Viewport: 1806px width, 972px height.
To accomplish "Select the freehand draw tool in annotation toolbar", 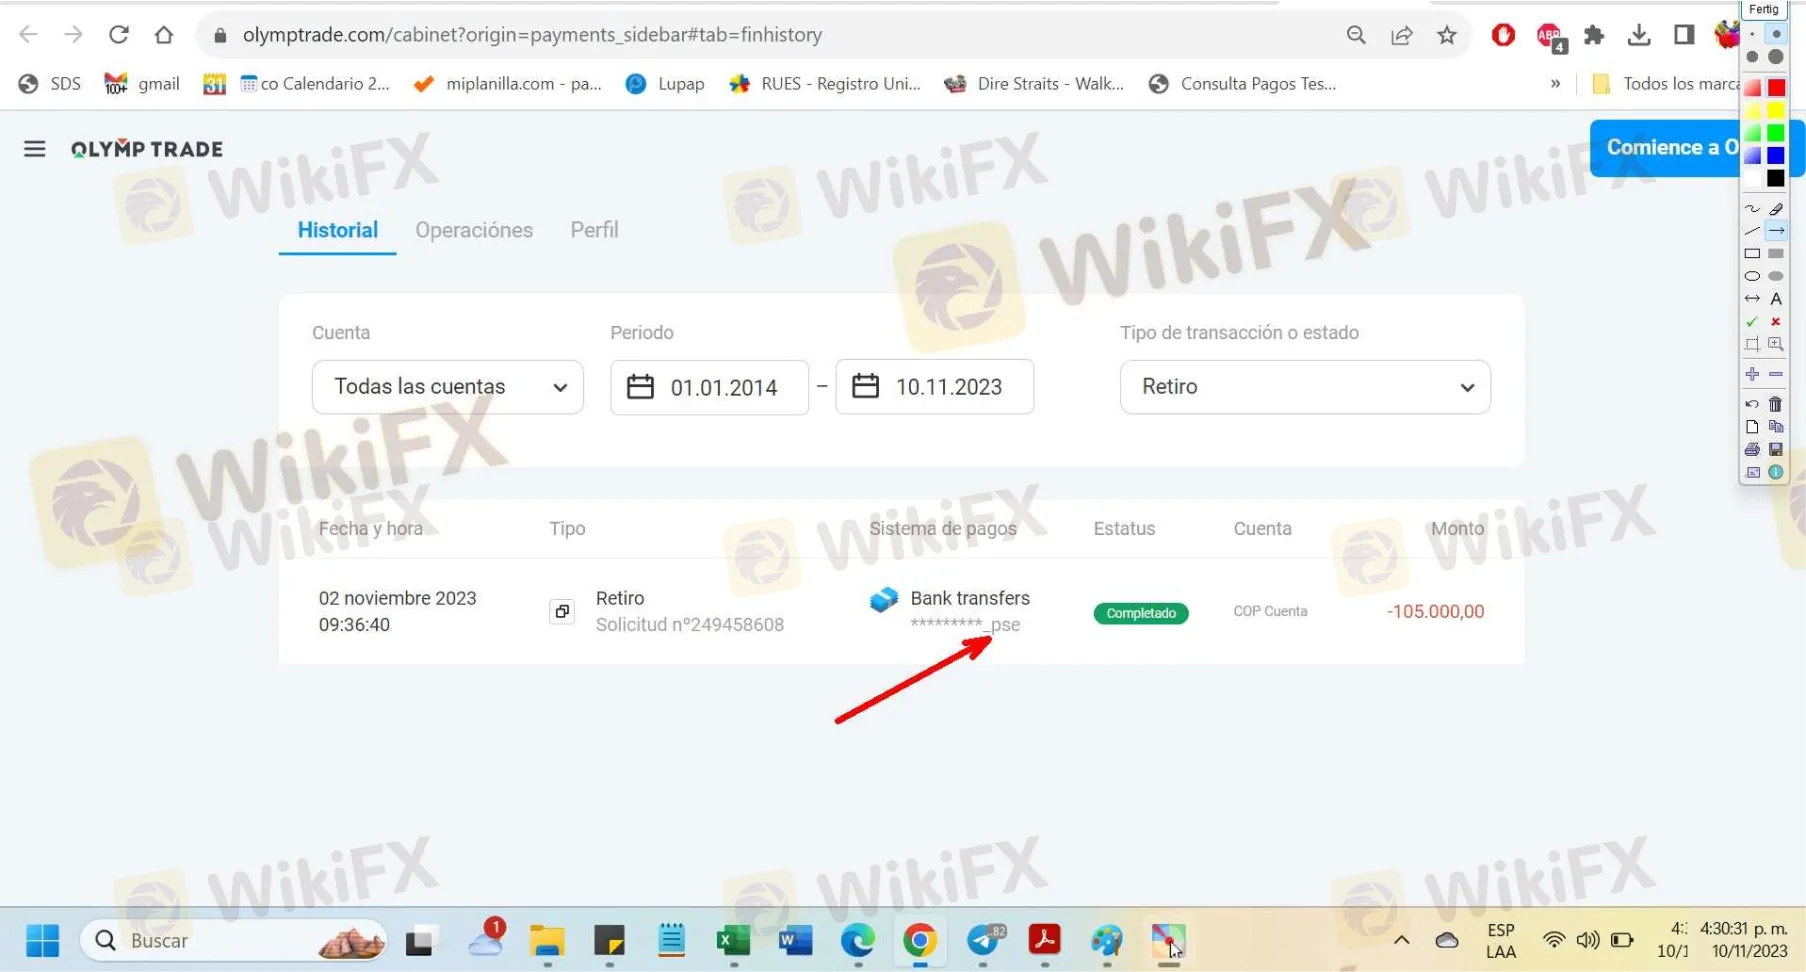I will [1752, 209].
